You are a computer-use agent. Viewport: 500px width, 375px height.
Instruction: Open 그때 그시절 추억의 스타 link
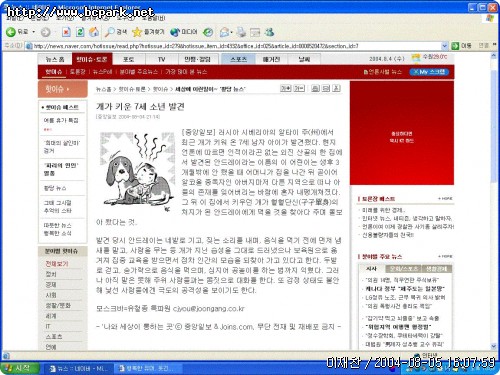58,207
